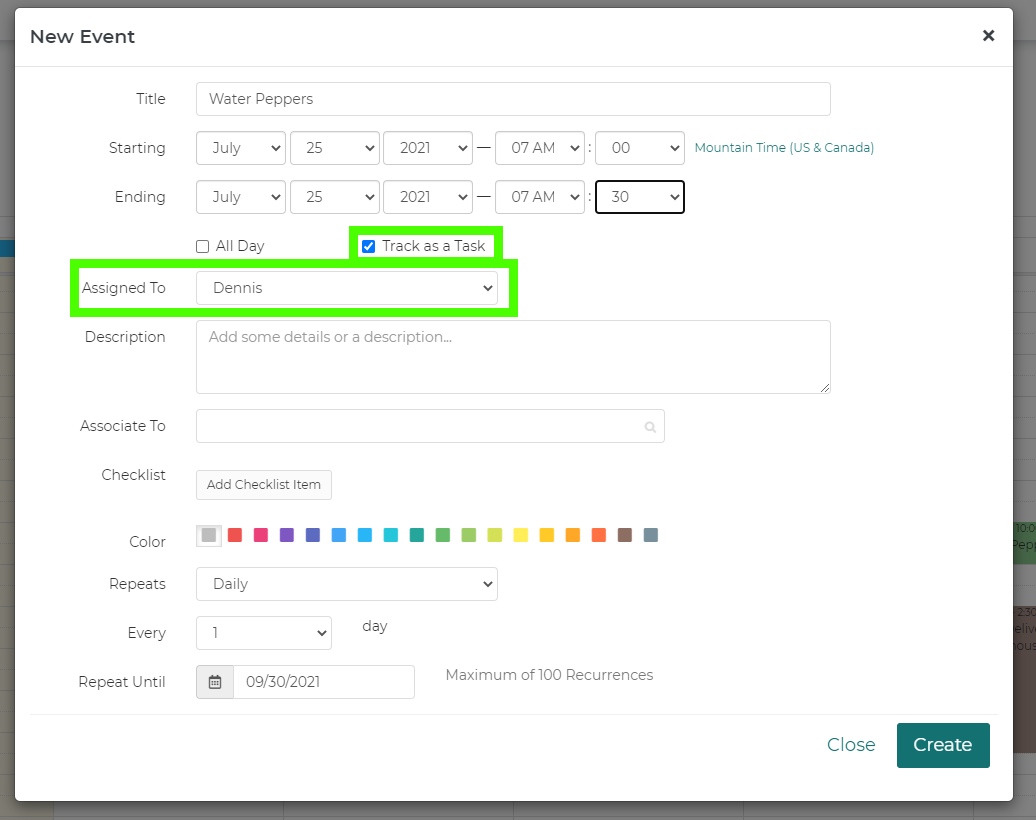
Task: Select the yellow color swatch
Action: pos(521,535)
